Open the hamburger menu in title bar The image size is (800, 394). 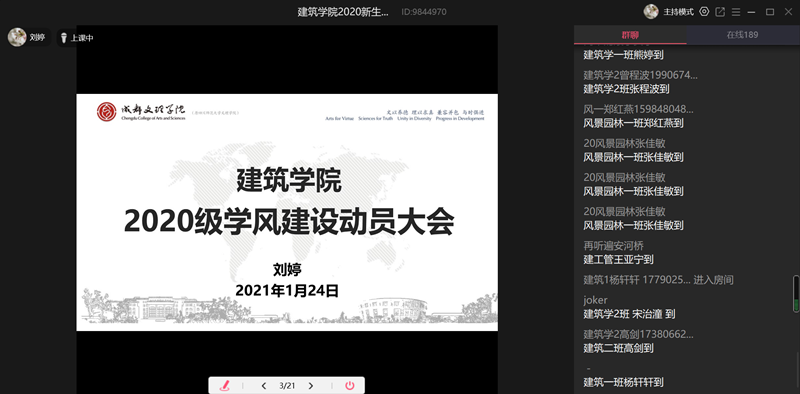point(736,12)
